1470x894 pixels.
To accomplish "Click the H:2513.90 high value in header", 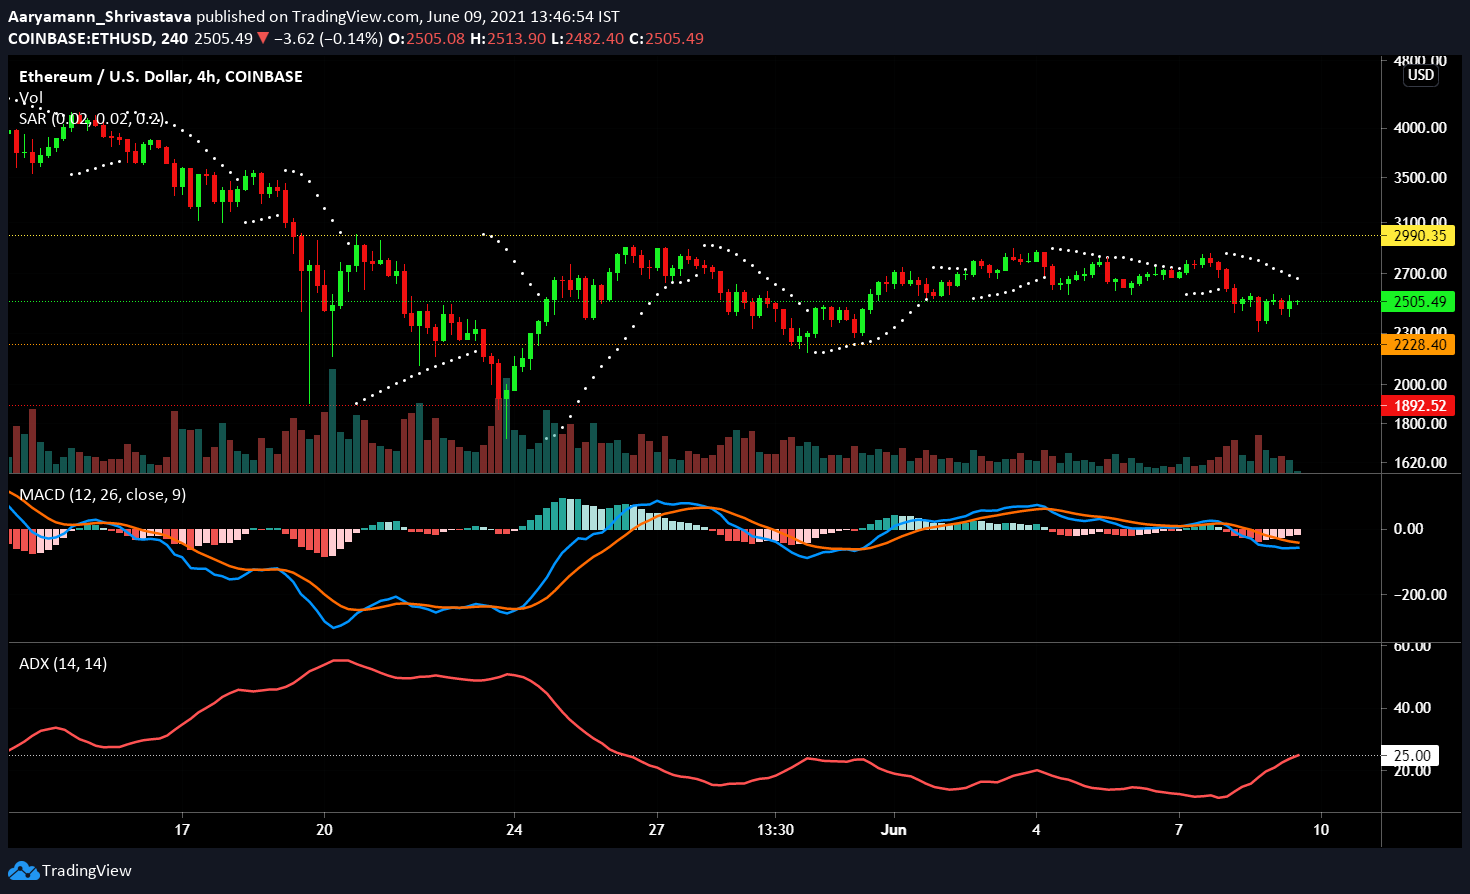I will pyautogui.click(x=508, y=39).
